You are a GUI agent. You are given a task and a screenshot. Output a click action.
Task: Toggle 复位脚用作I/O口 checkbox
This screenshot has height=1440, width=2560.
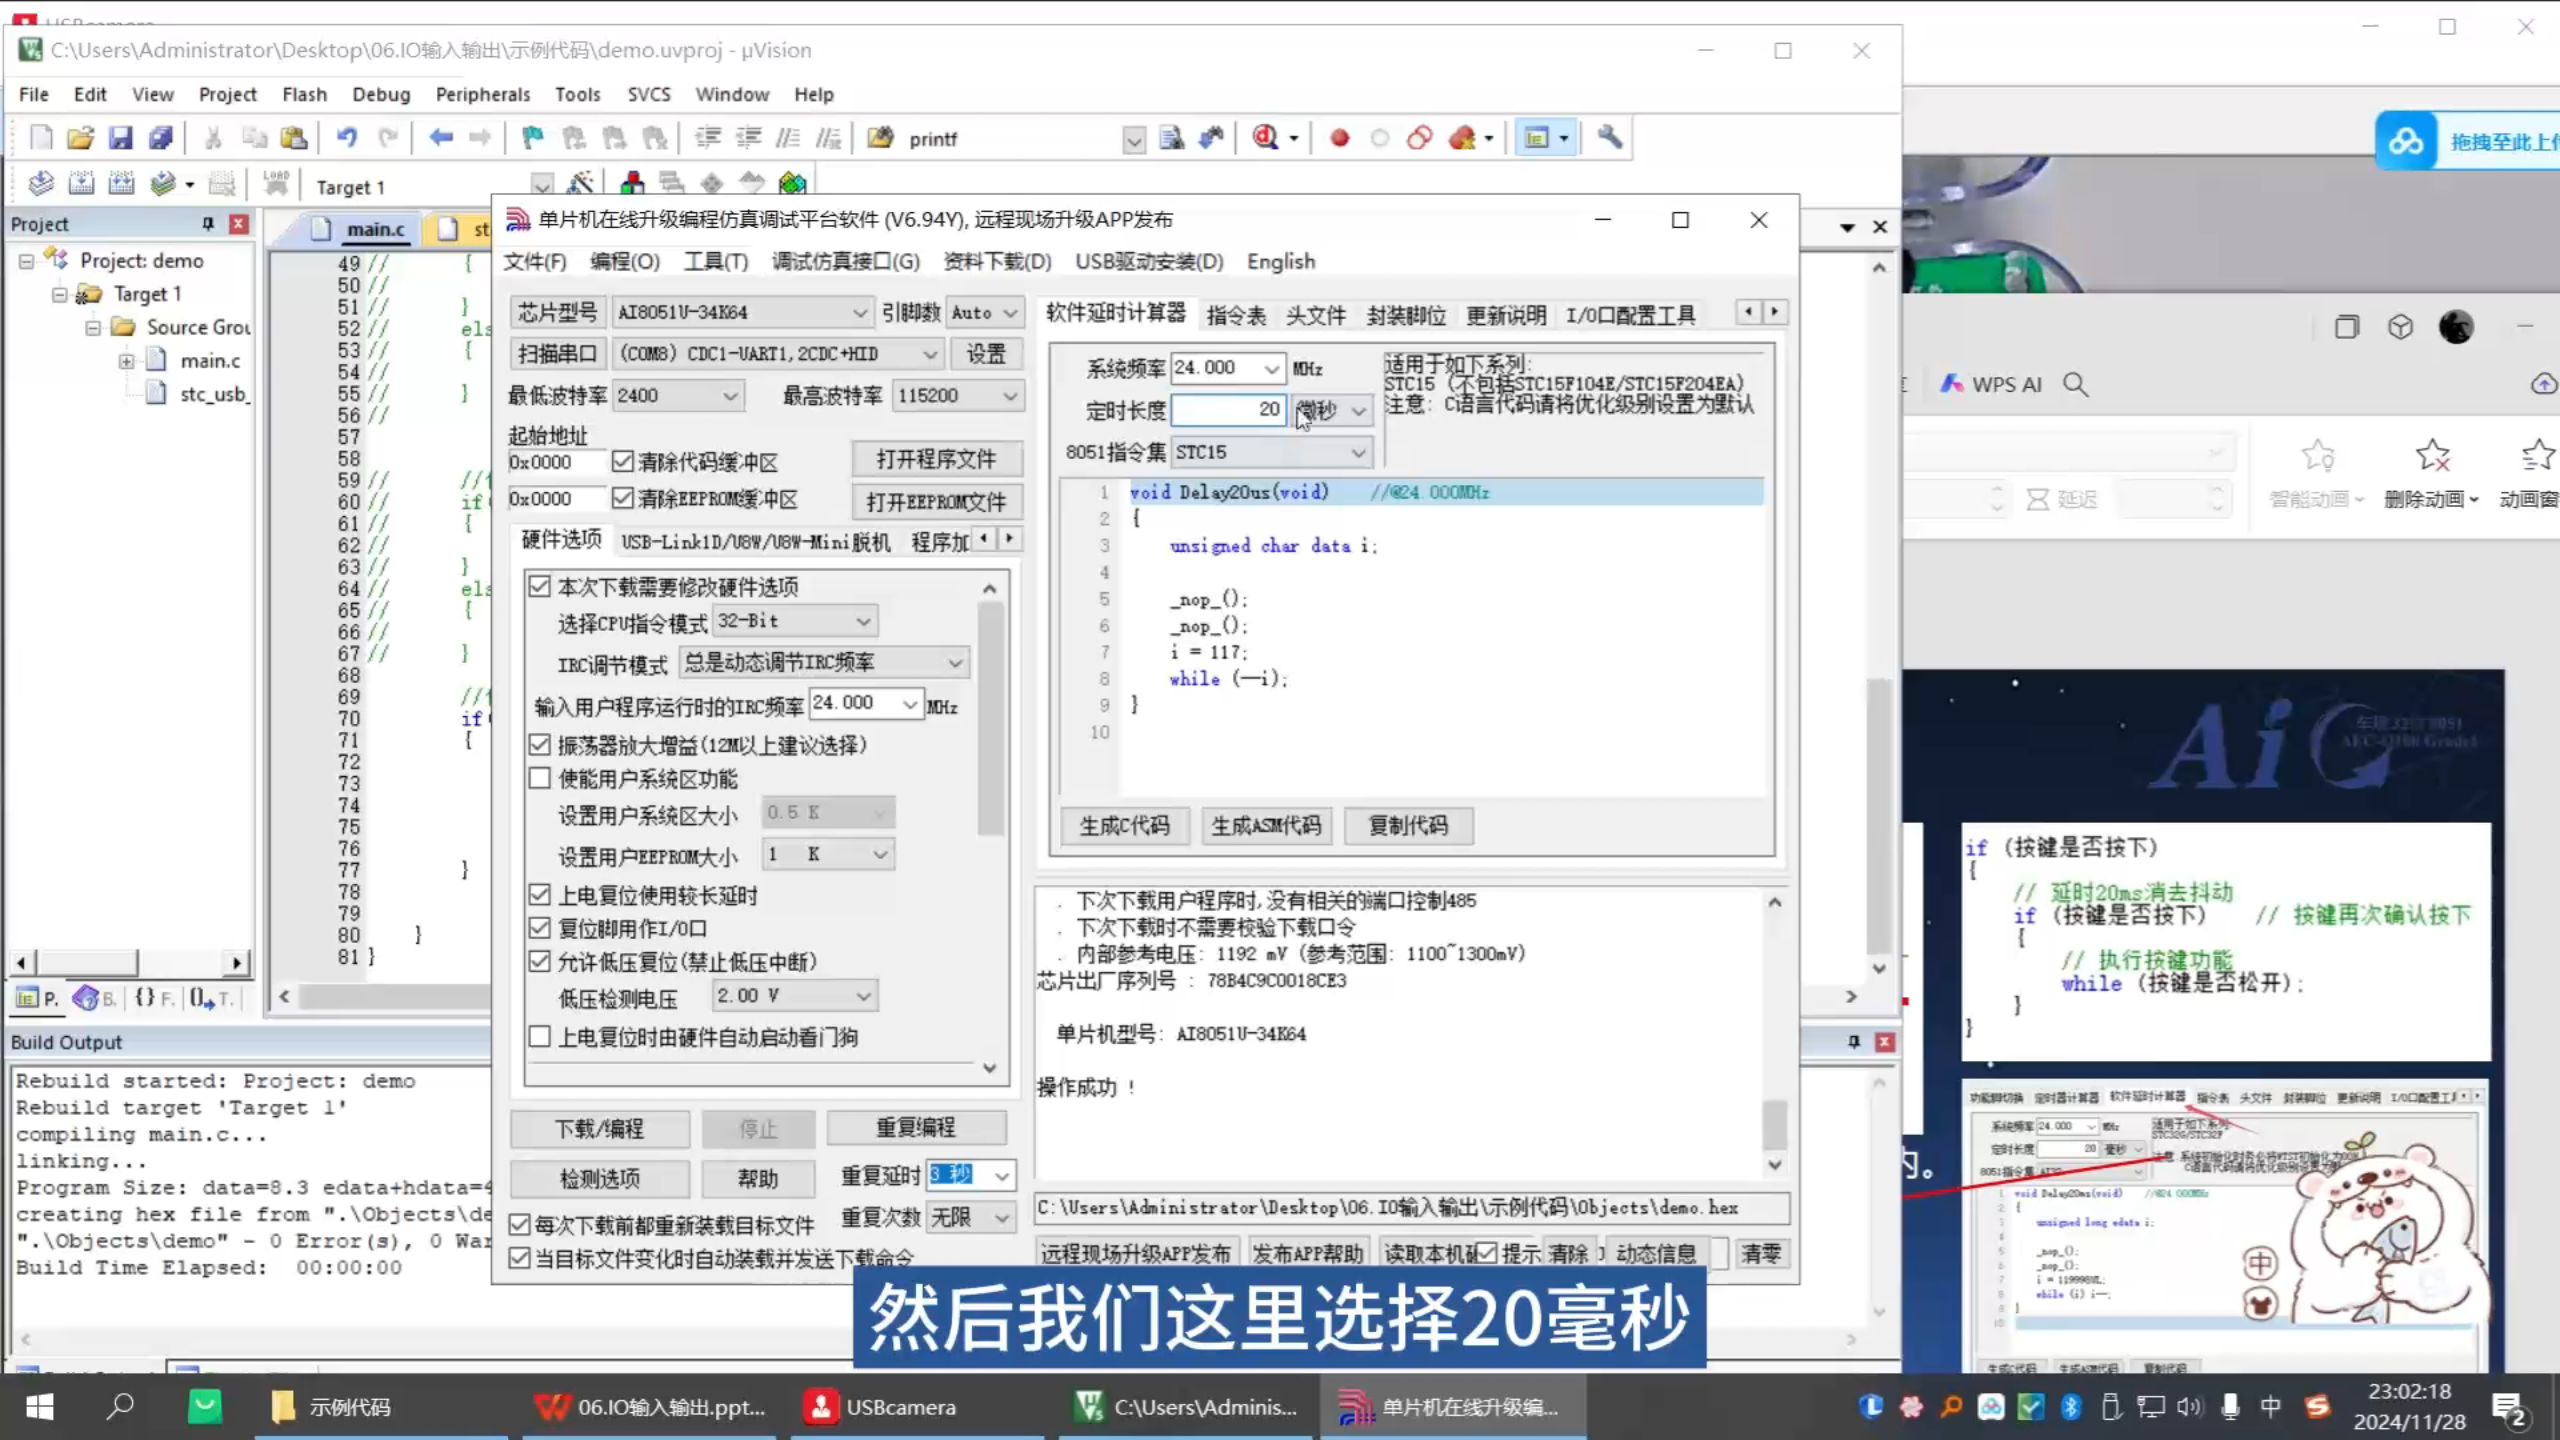540,928
